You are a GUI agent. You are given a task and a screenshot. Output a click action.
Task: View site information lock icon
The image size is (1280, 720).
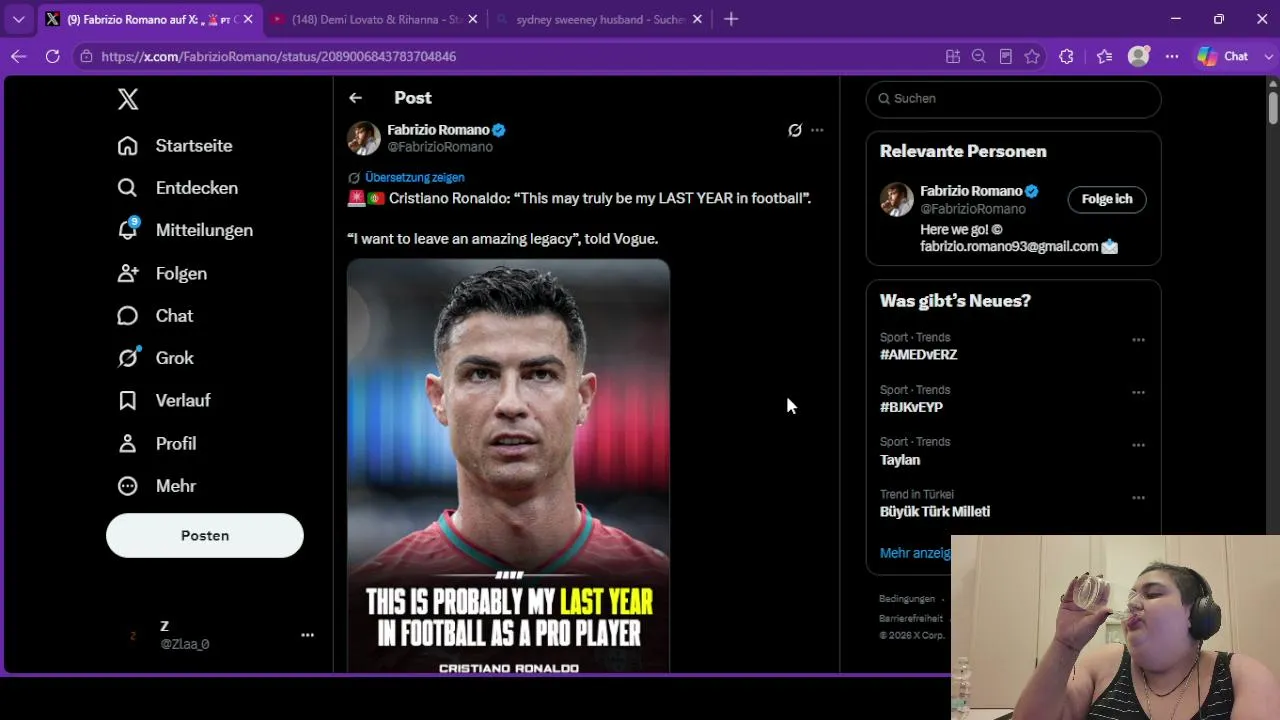click(87, 57)
